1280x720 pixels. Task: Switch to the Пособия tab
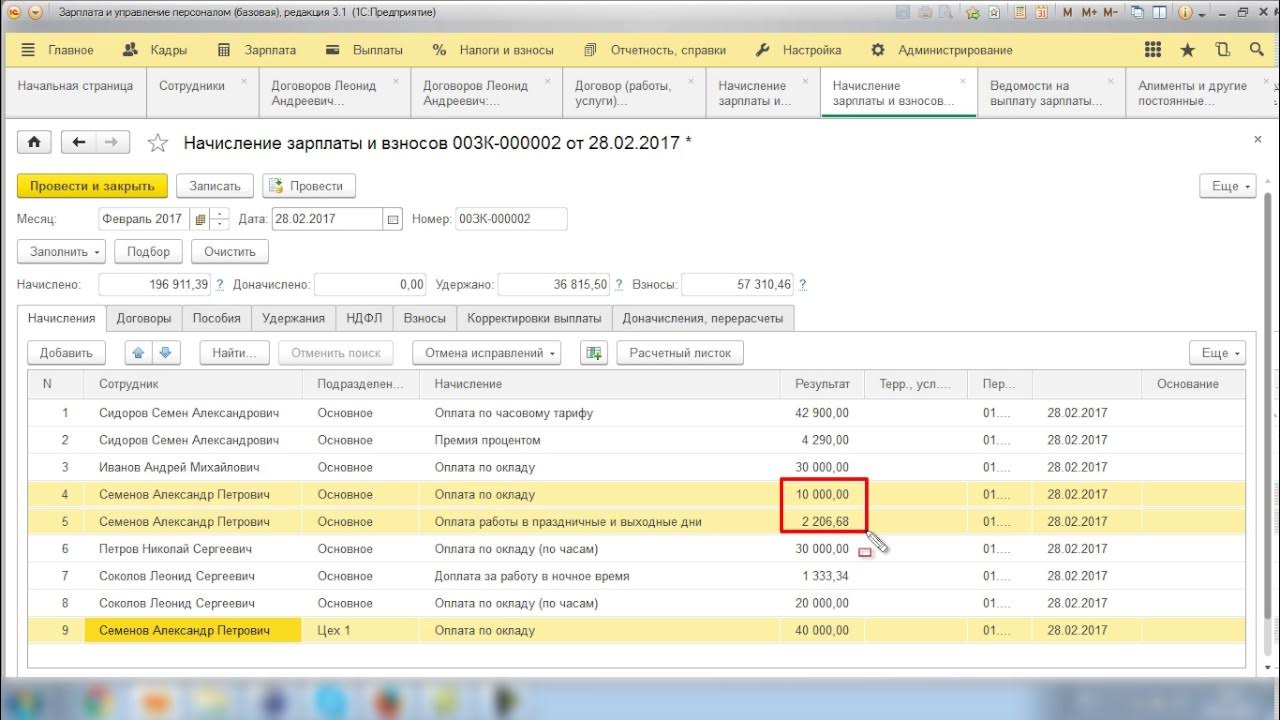[216, 318]
